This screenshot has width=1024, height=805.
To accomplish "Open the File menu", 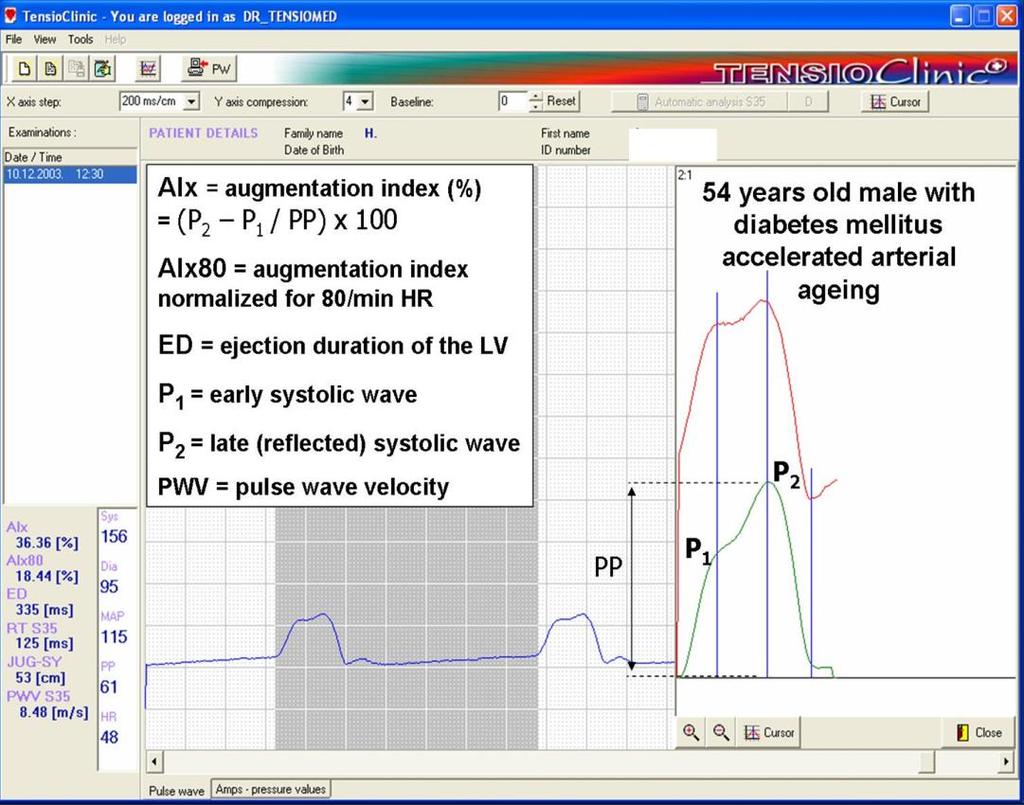I will pos(13,39).
